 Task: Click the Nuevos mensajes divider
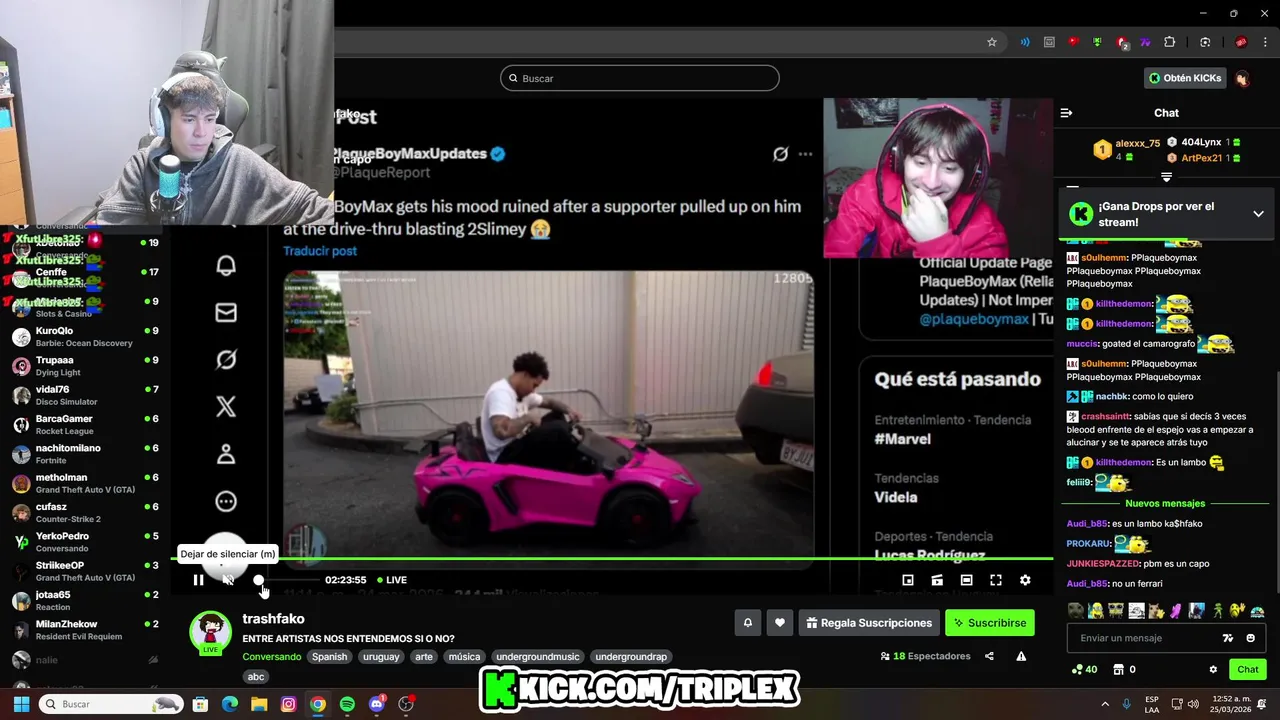[1165, 504]
